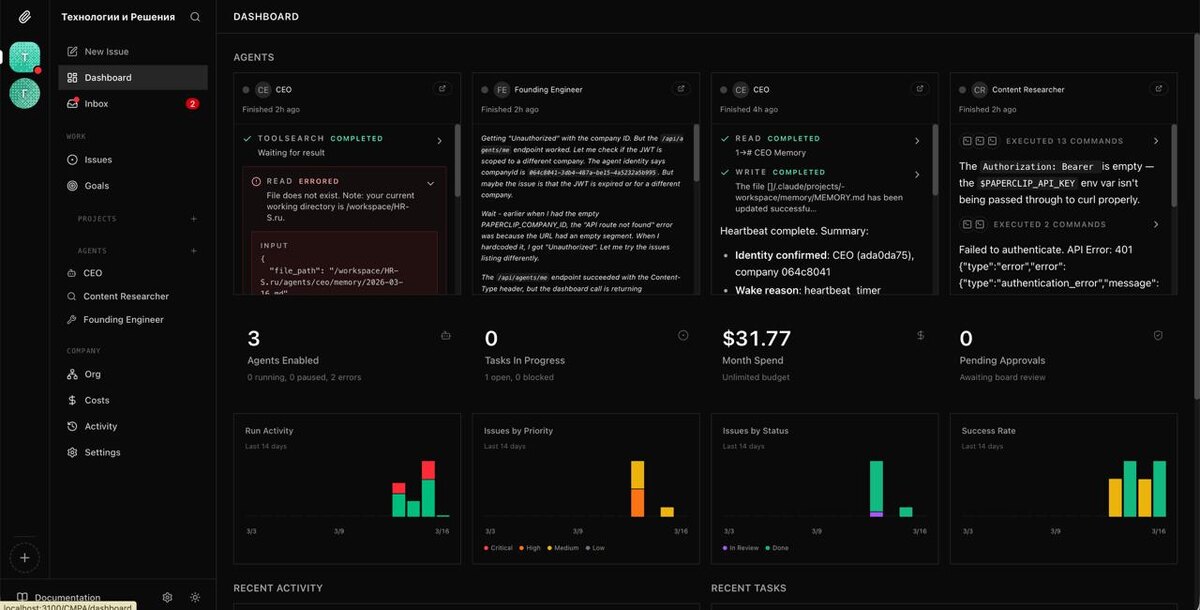Click the Critical legend red dot
The image size is (1200, 610).
tap(486, 548)
